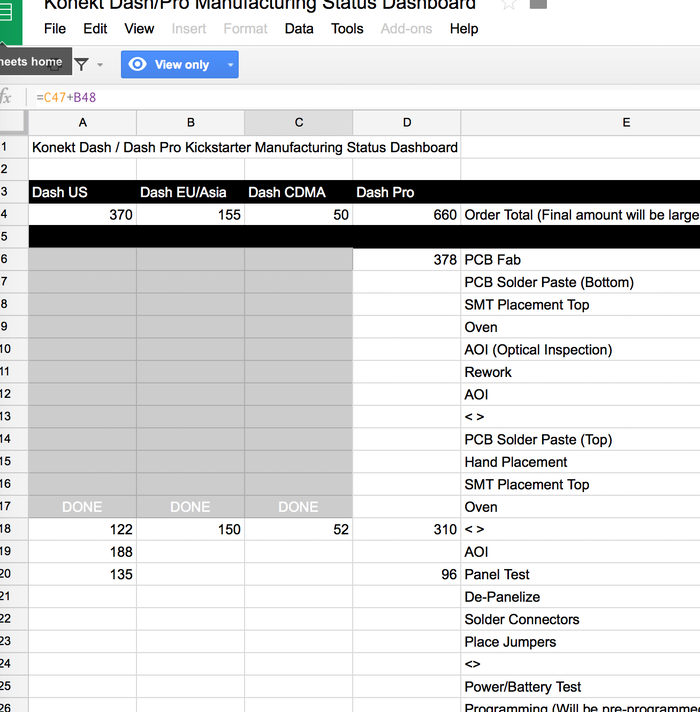700x712 pixels.
Task: Select row 1 header
Action: (14, 147)
